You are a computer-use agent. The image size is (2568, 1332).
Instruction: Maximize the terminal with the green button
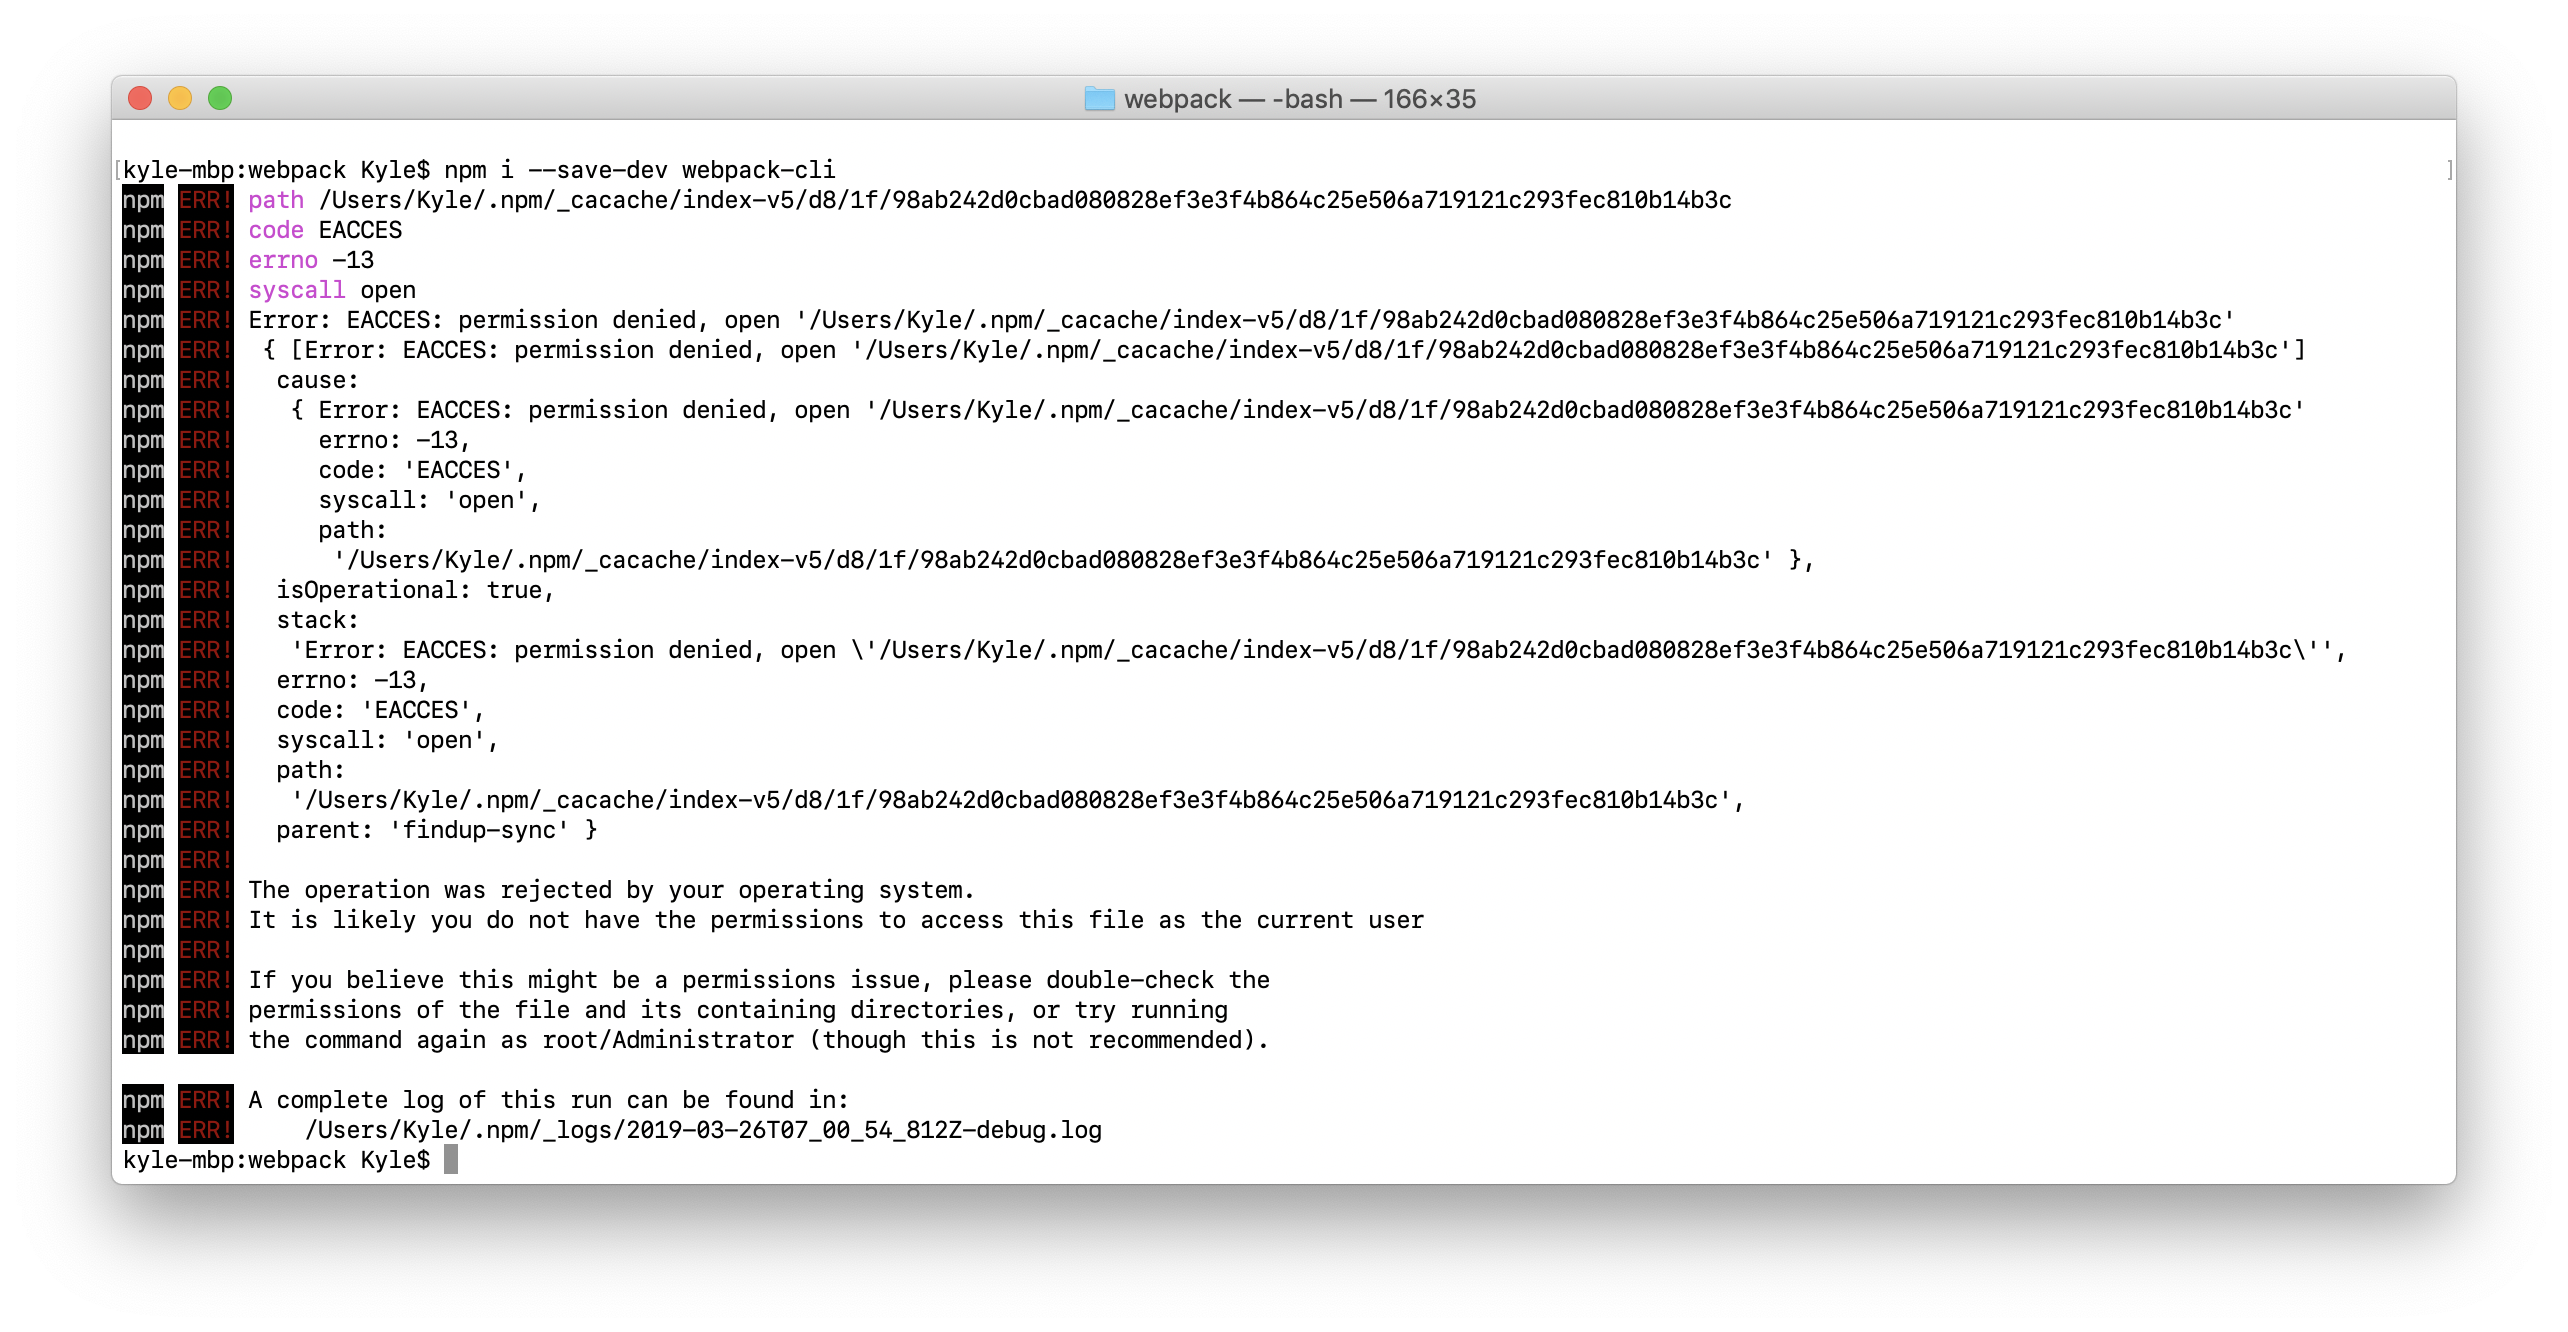pos(220,98)
